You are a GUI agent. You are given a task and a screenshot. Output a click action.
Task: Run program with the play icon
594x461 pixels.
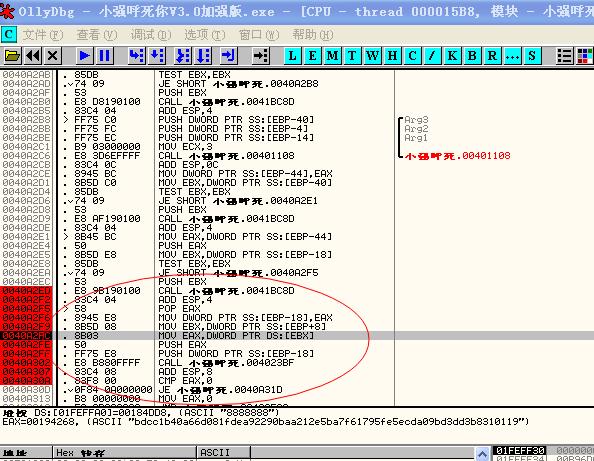click(x=84, y=56)
